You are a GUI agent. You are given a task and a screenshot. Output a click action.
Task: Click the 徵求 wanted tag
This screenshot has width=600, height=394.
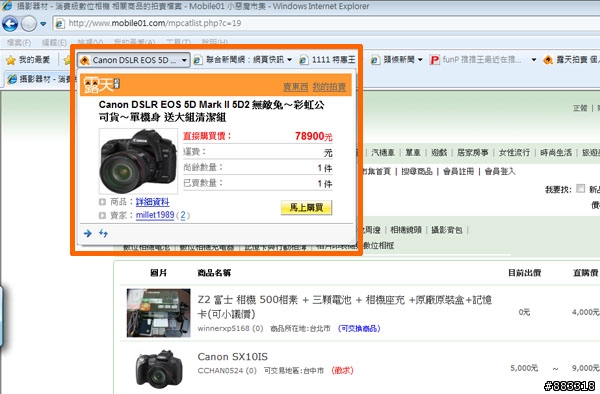click(x=342, y=370)
